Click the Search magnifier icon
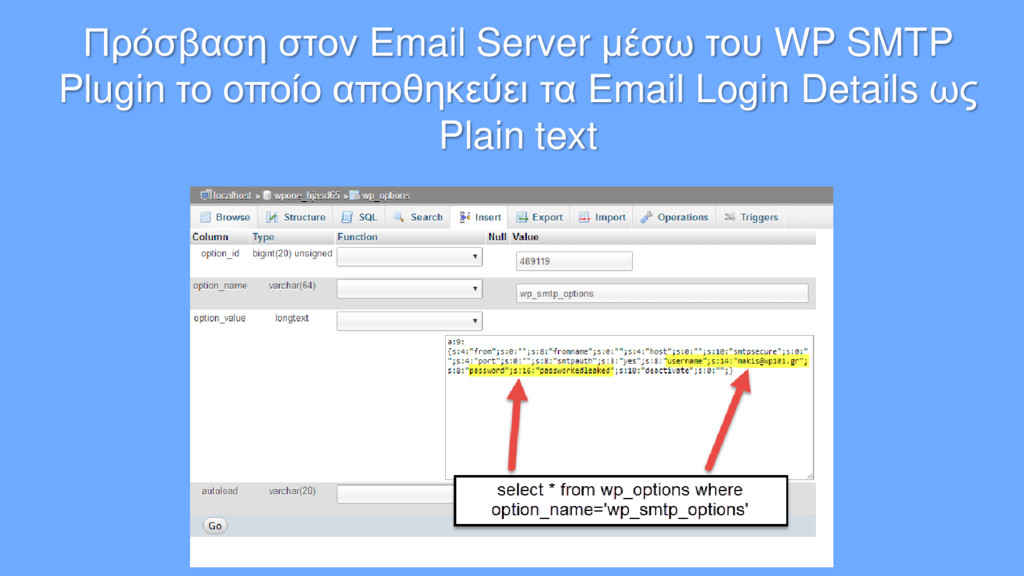This screenshot has height=576, width=1024. pyautogui.click(x=399, y=217)
